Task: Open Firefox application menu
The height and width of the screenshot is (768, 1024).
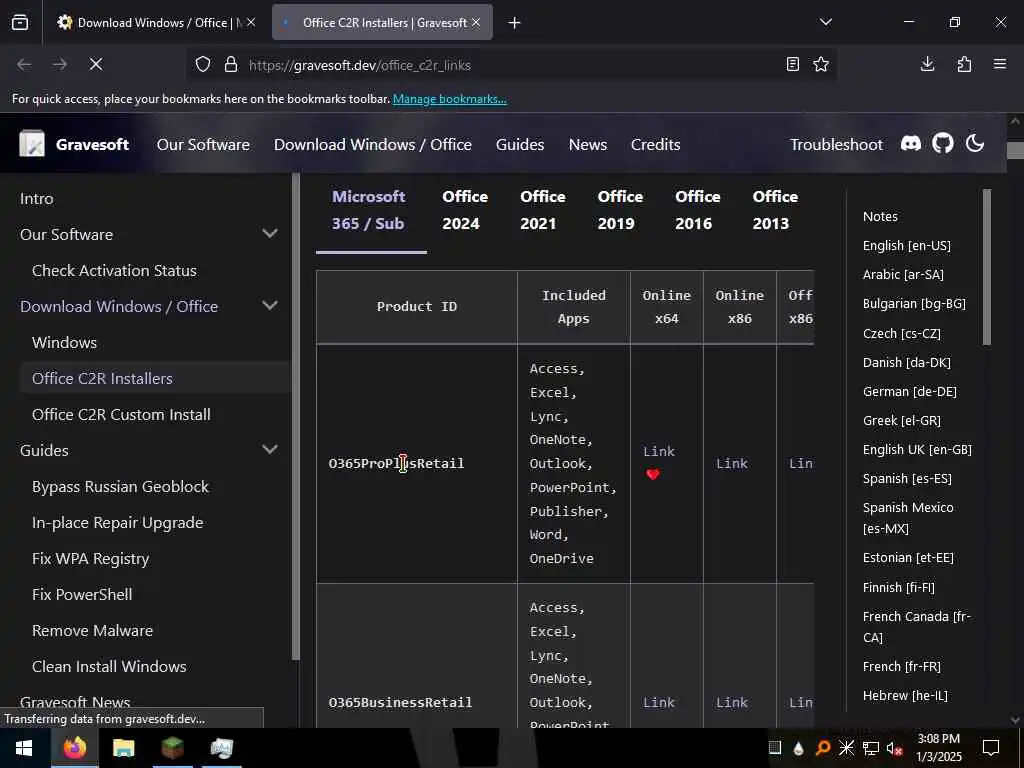Action: [x=1000, y=64]
